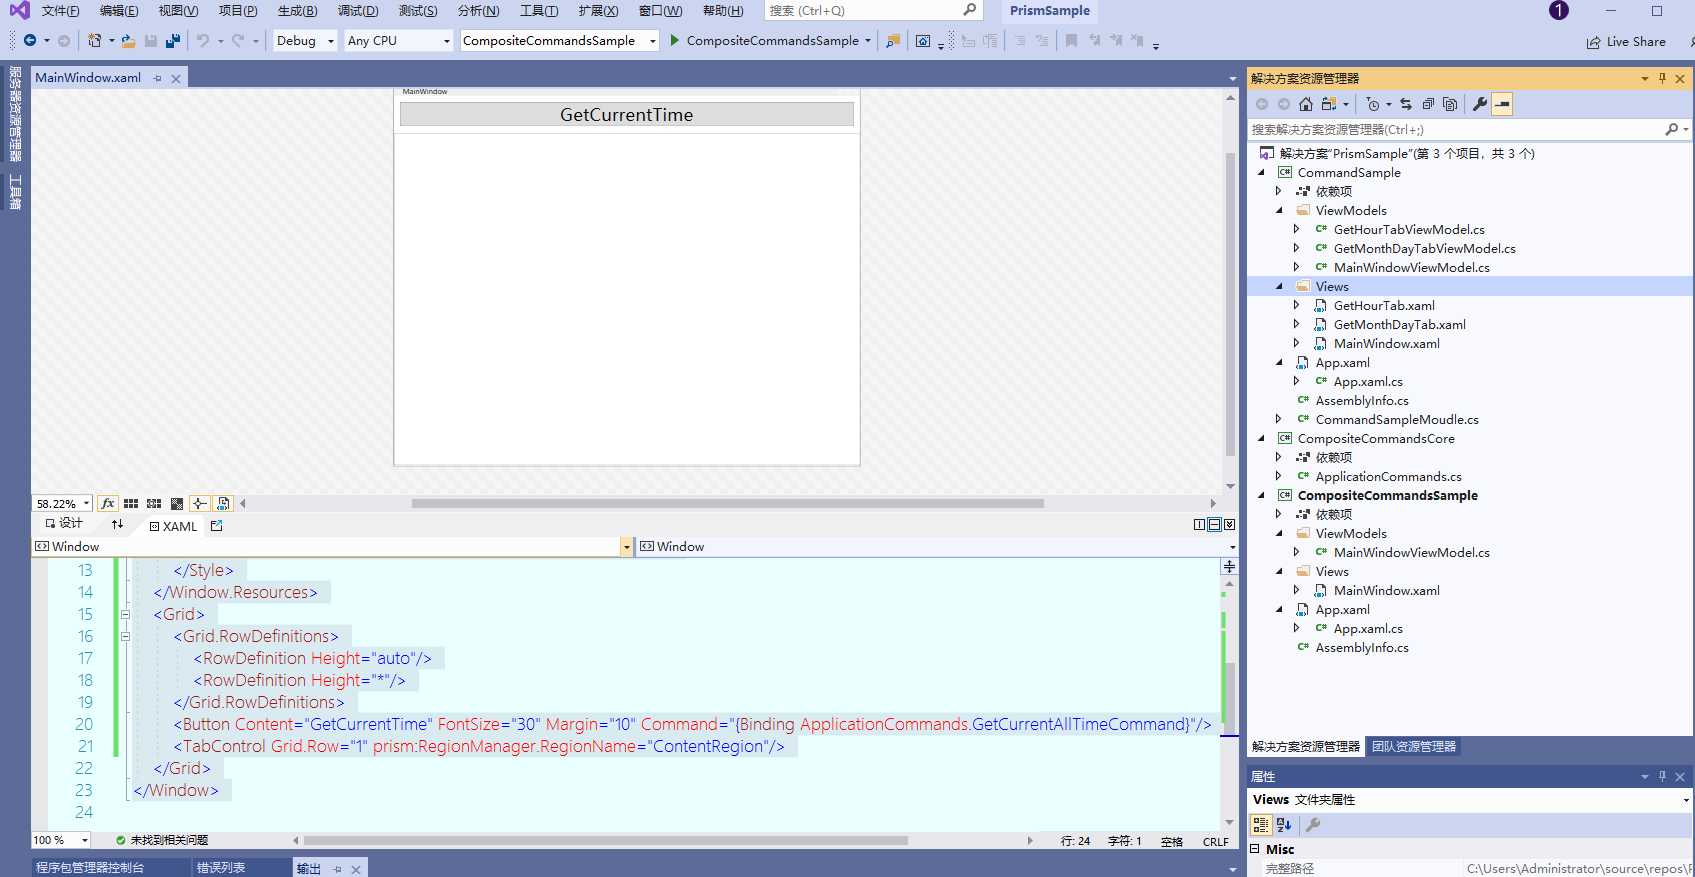Open the Debug configuration dropdown
This screenshot has width=1695, height=877.
(305, 41)
